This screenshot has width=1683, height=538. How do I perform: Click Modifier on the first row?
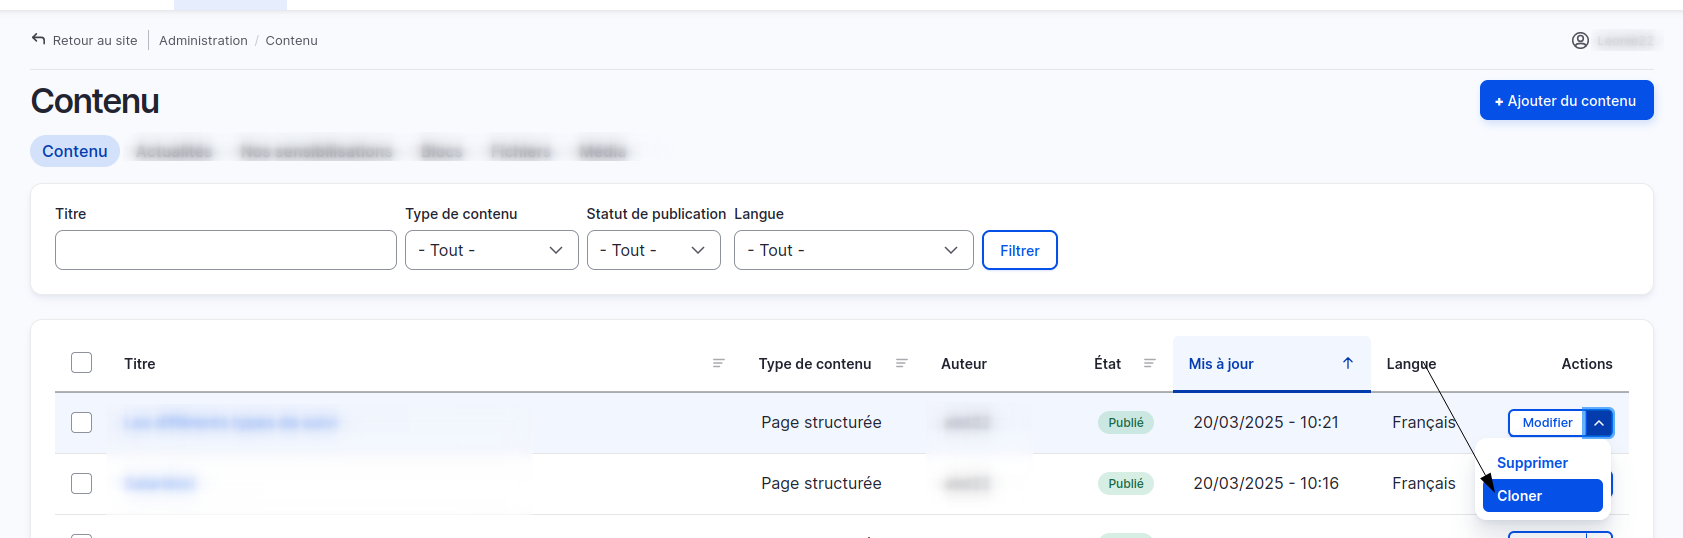[x=1547, y=423]
